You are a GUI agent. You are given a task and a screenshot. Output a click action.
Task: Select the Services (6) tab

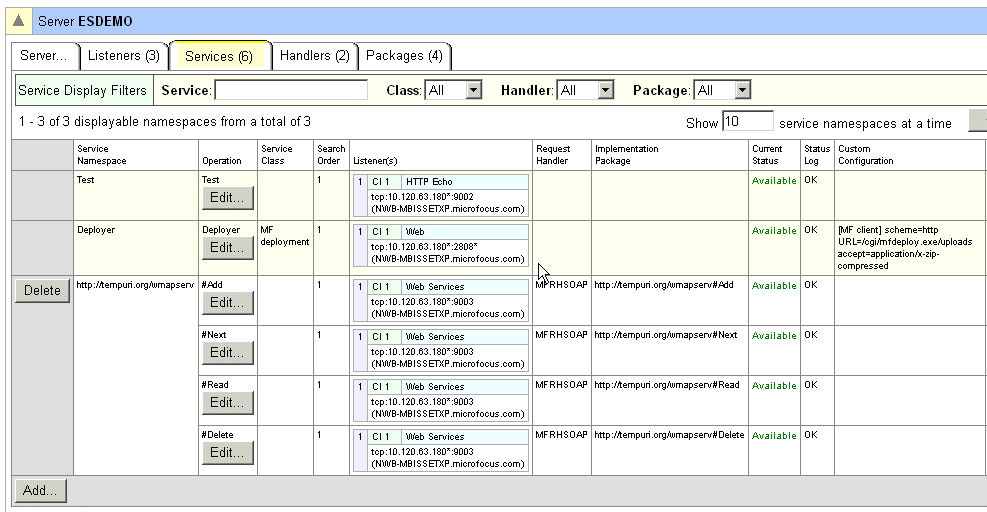(x=219, y=56)
